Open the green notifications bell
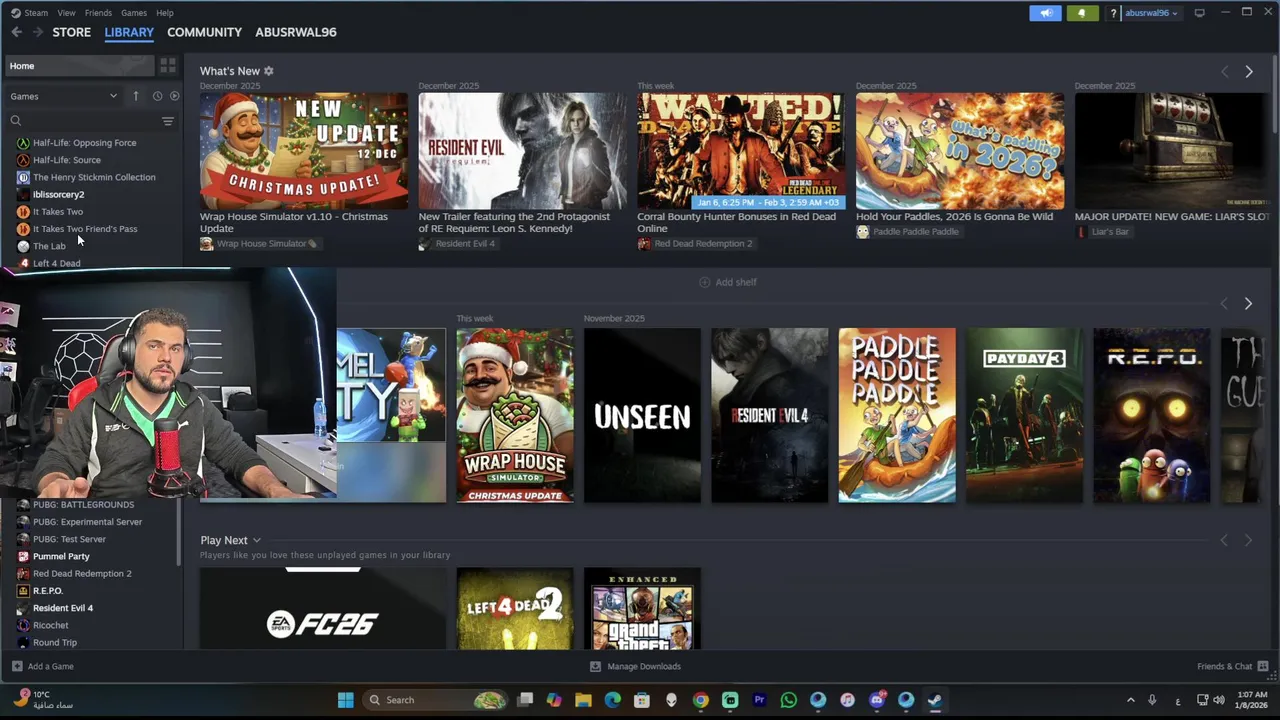The height and width of the screenshot is (720, 1280). point(1081,13)
